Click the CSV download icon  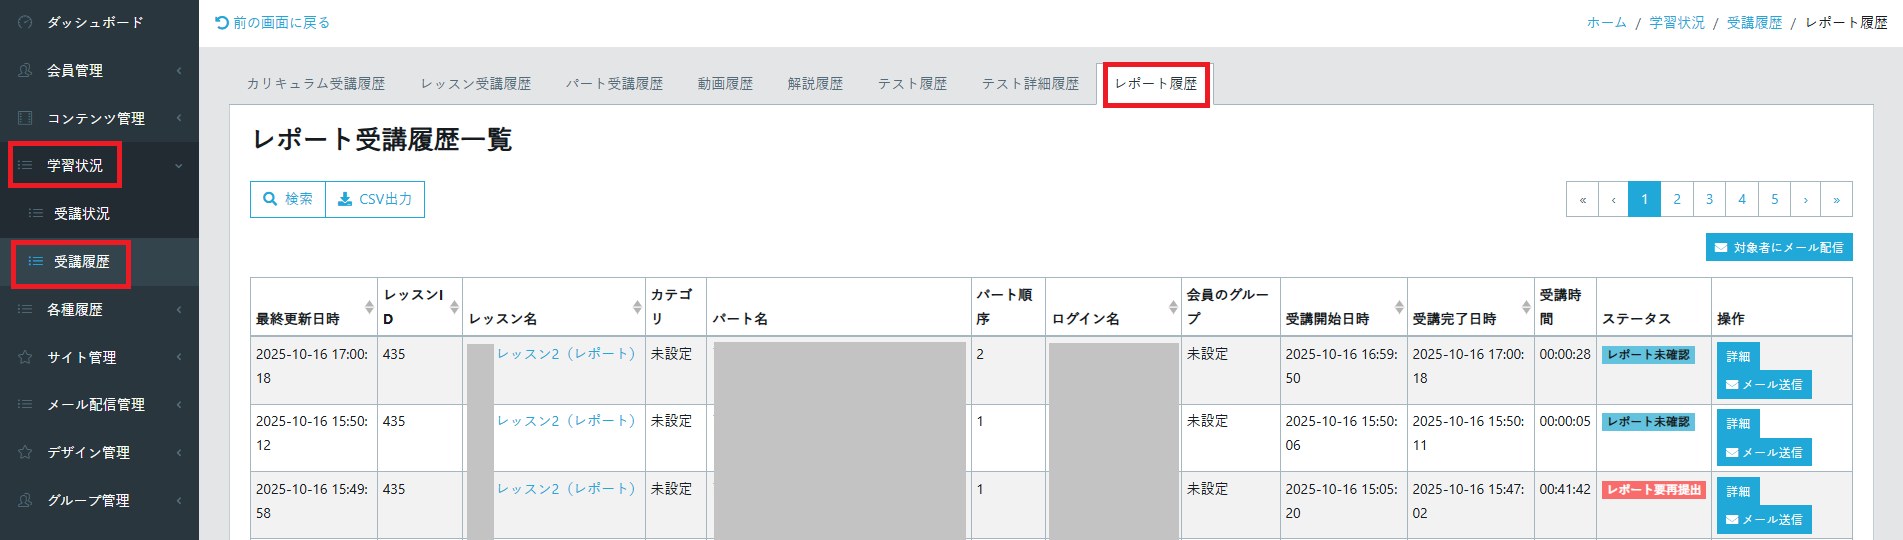coord(345,199)
